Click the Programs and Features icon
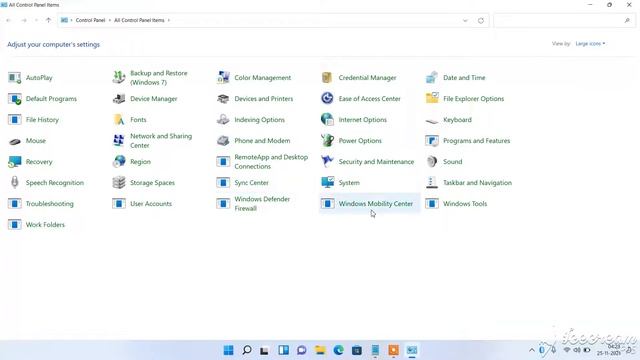The image size is (640, 360). pyautogui.click(x=432, y=141)
